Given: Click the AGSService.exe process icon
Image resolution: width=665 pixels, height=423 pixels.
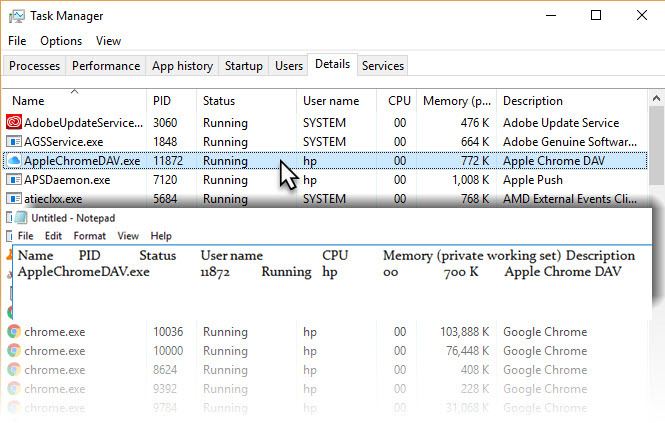Looking at the screenshot, I should pos(14,141).
